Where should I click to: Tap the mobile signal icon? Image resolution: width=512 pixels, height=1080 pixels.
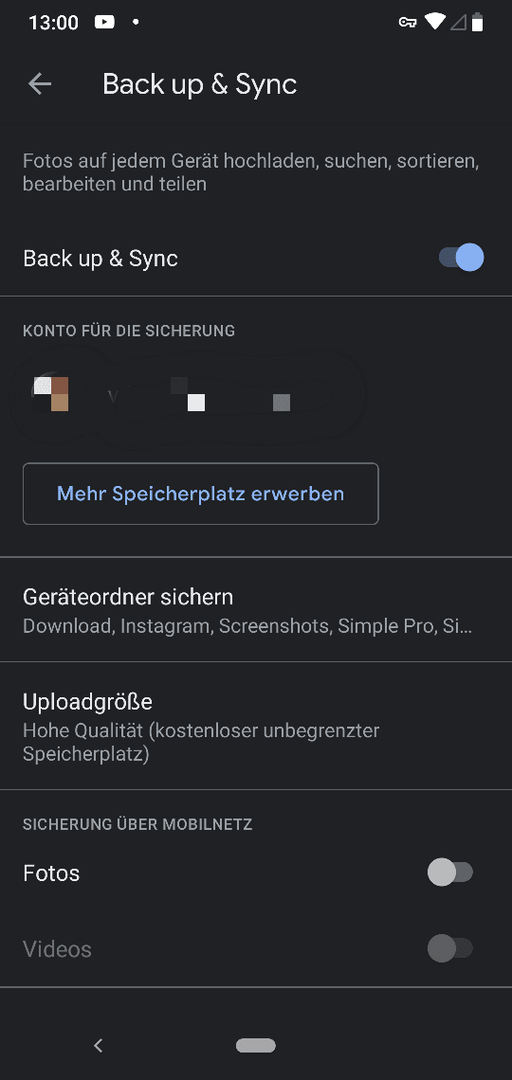(x=458, y=23)
